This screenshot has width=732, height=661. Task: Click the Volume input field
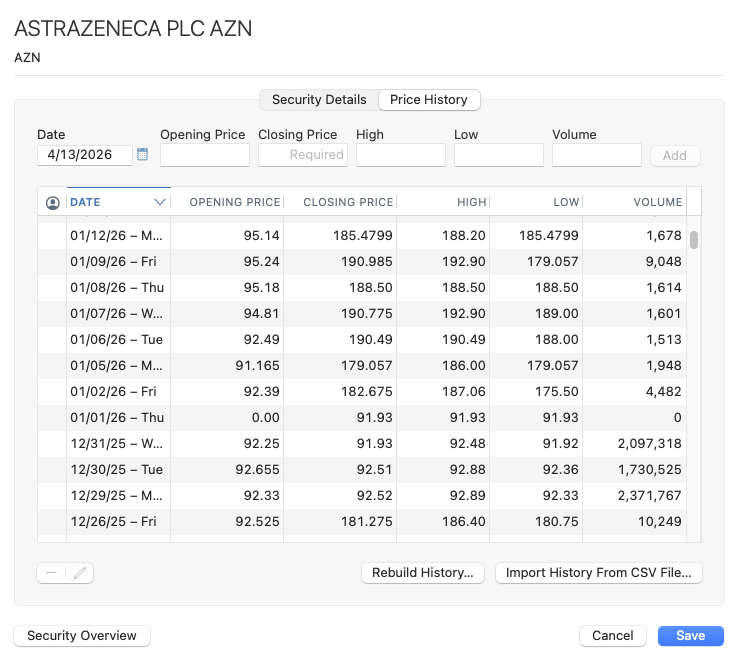[x=597, y=155]
